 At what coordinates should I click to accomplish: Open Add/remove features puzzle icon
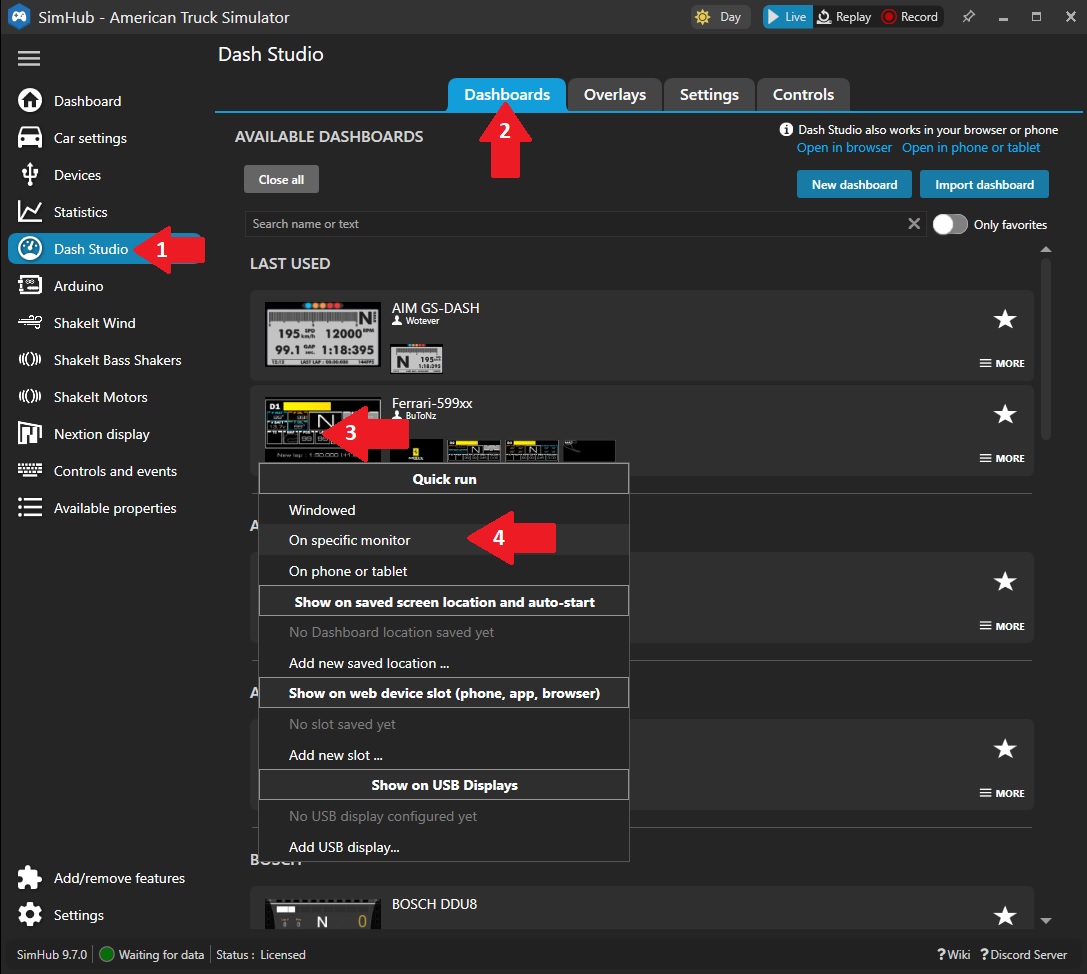[x=30, y=878]
